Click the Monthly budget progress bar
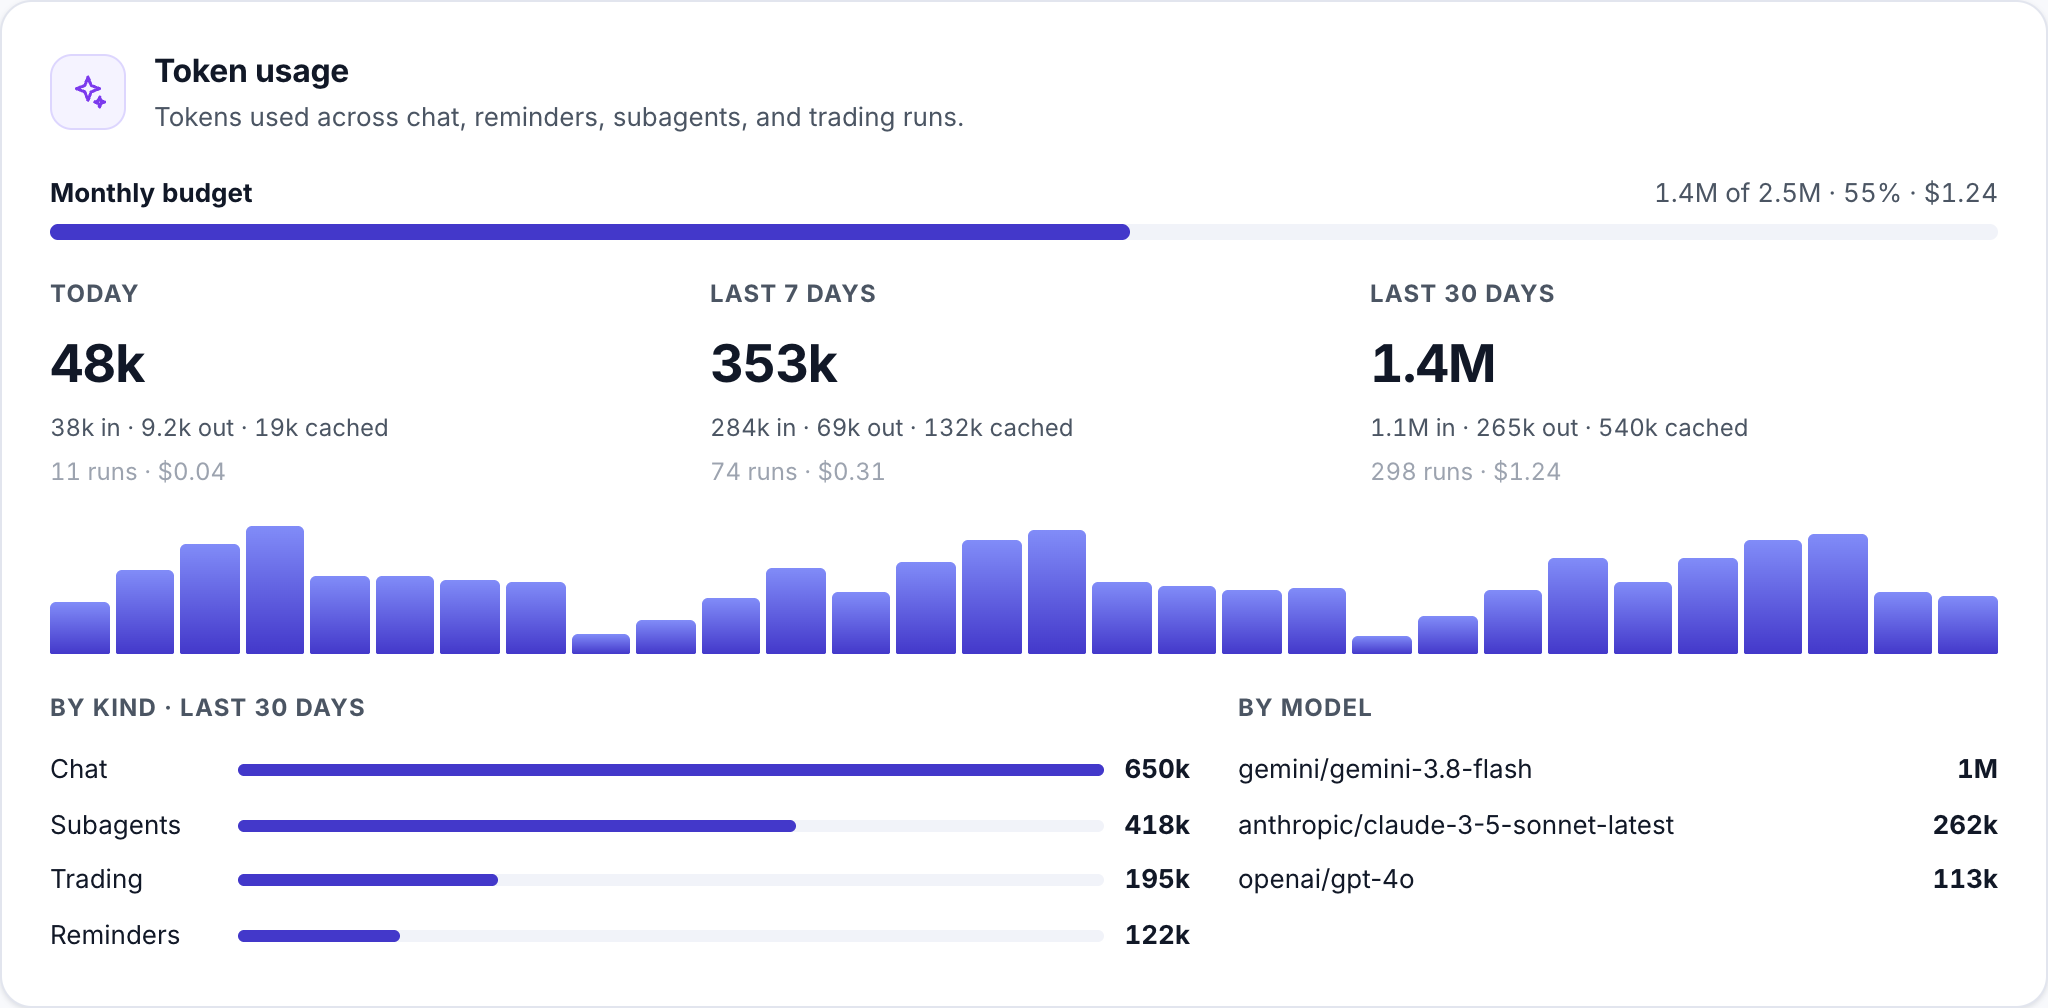The width and height of the screenshot is (2048, 1008). click(x=1024, y=232)
